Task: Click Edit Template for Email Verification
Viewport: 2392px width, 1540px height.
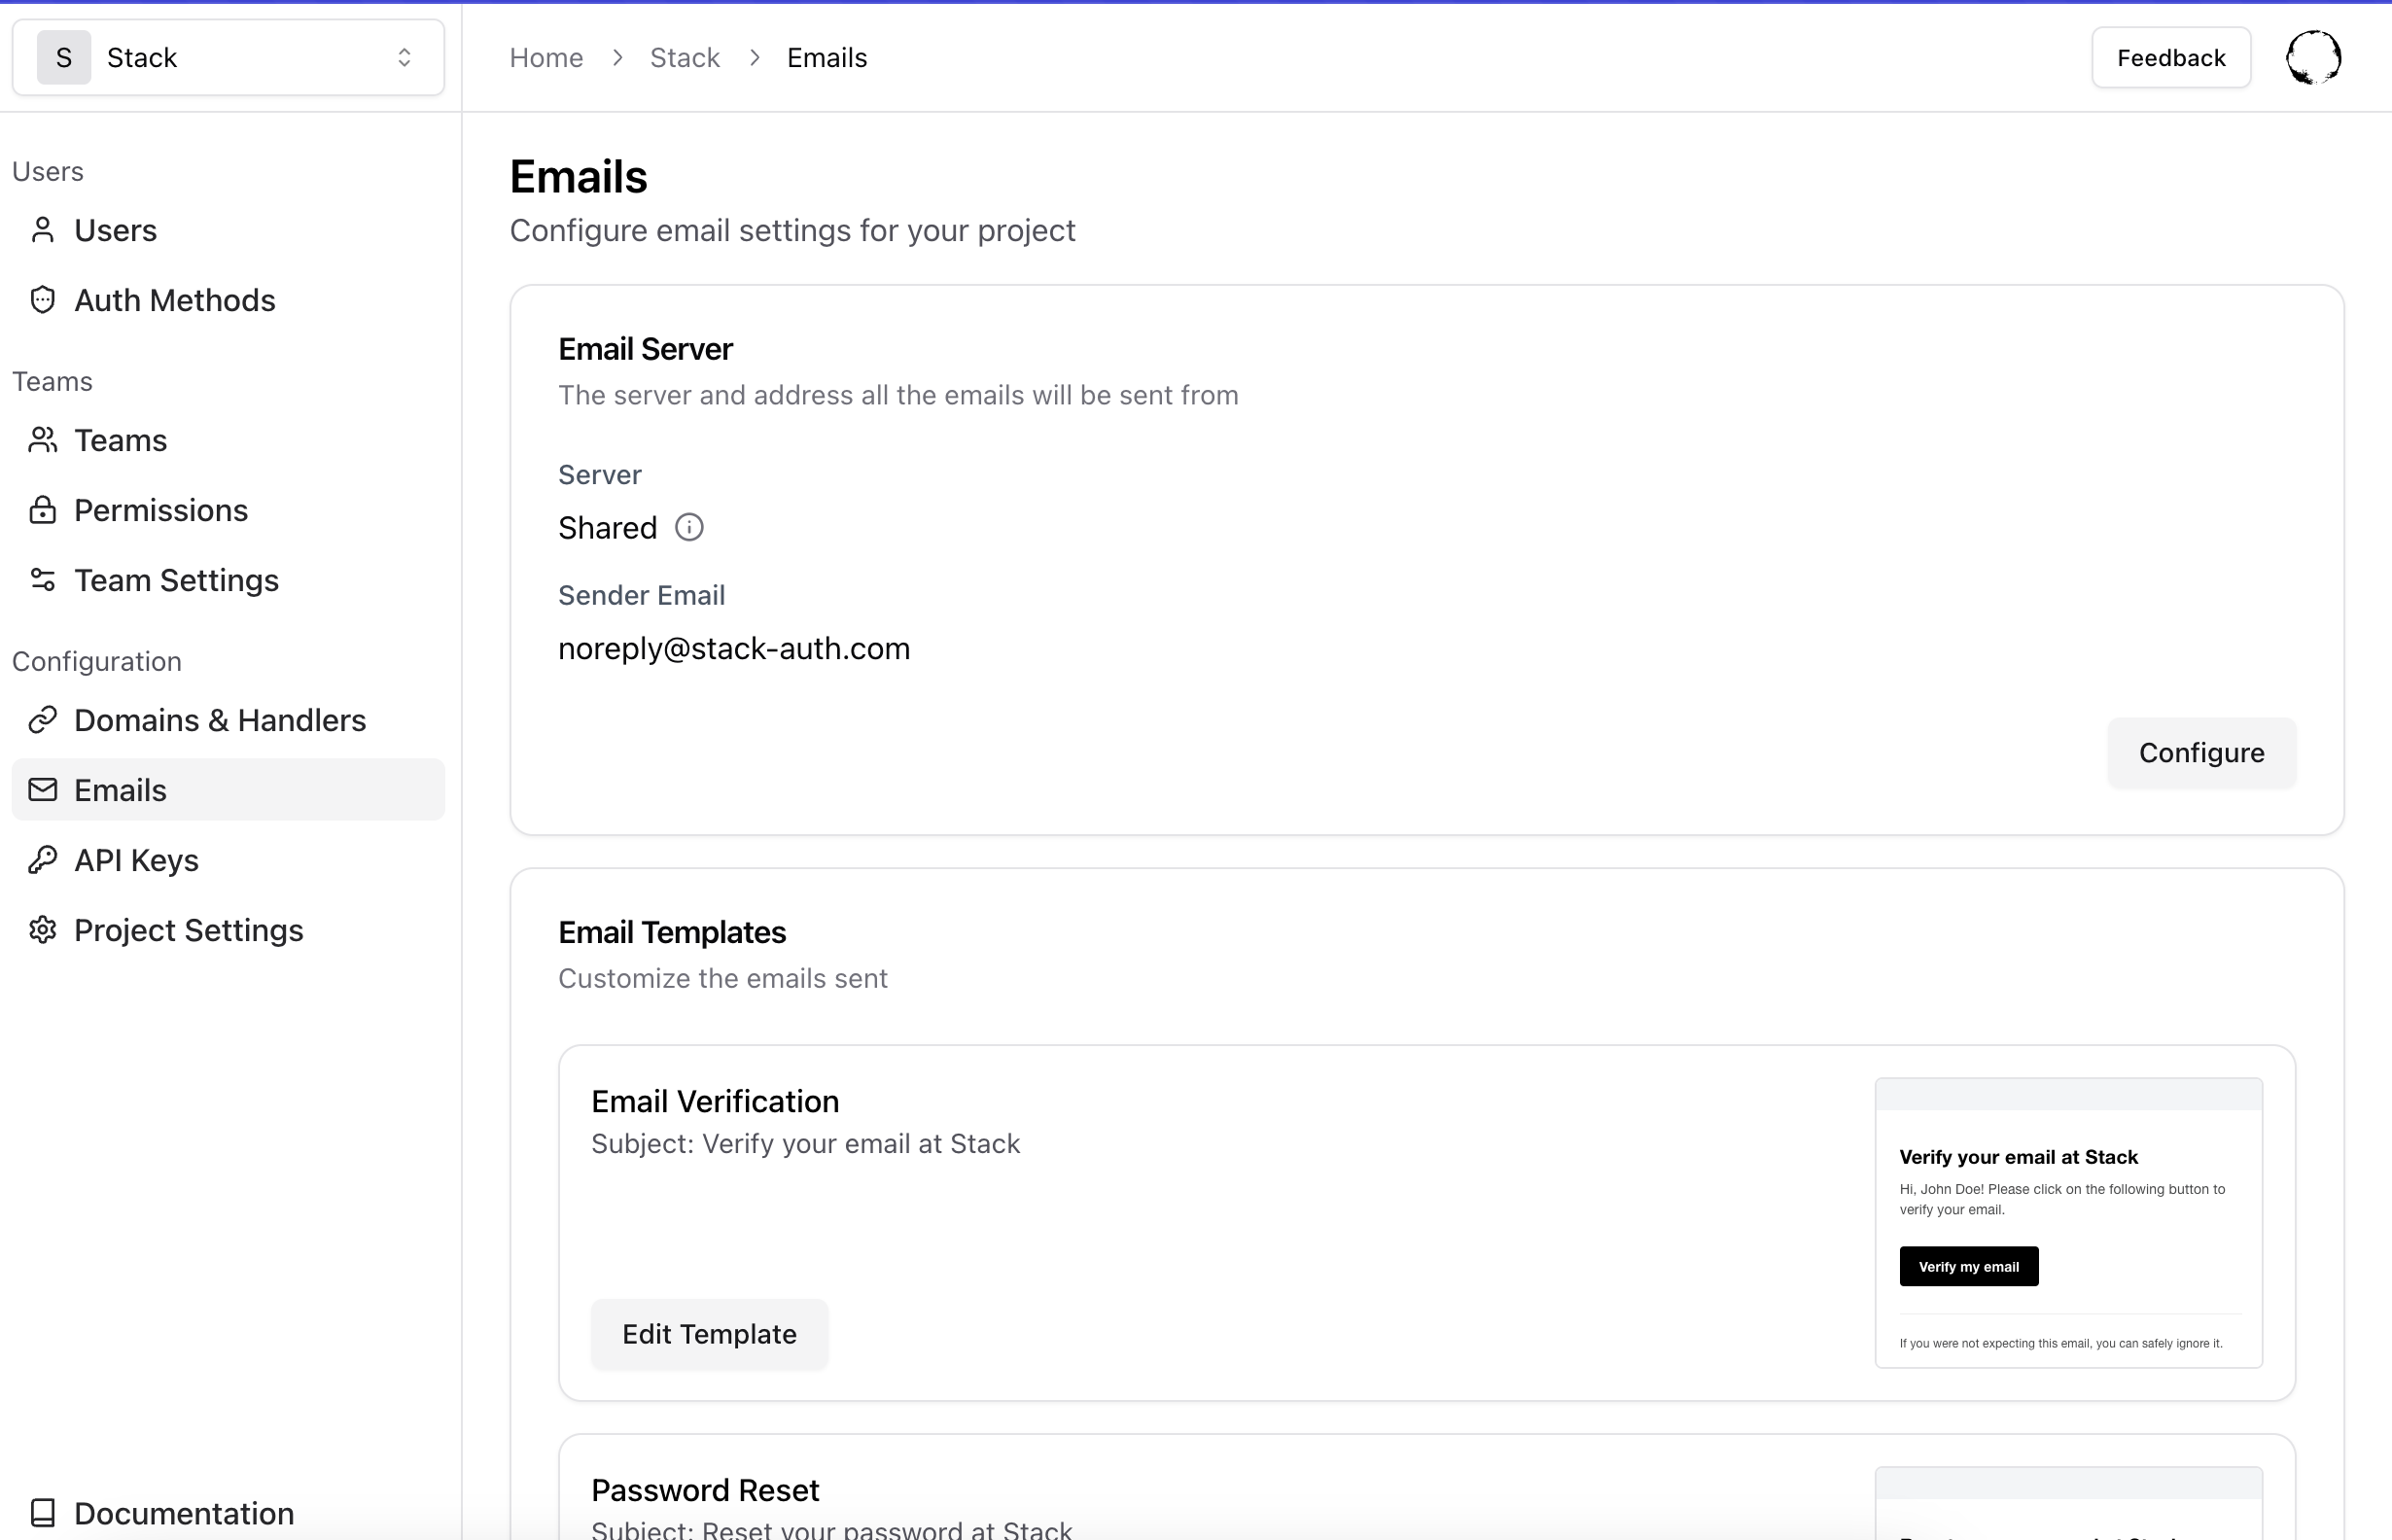Action: pos(709,1334)
